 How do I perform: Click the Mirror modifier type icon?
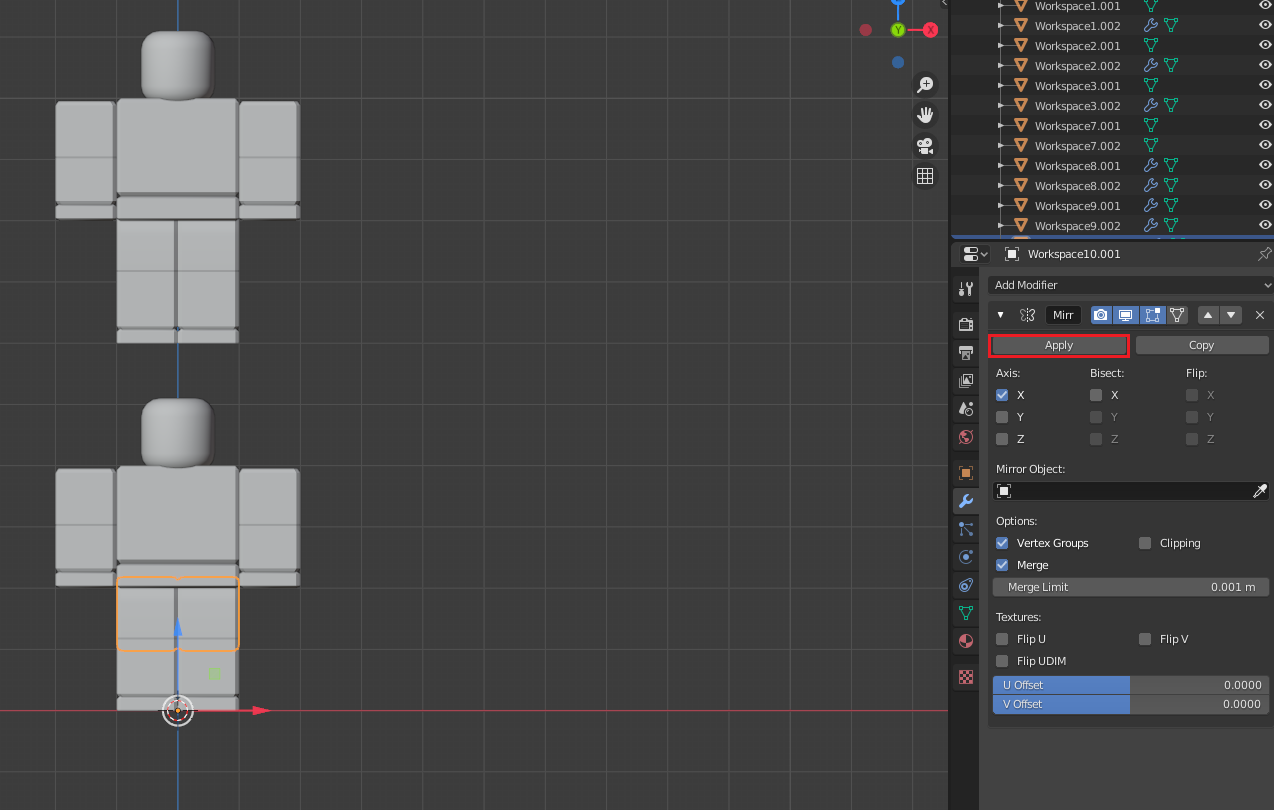[x=1027, y=315]
